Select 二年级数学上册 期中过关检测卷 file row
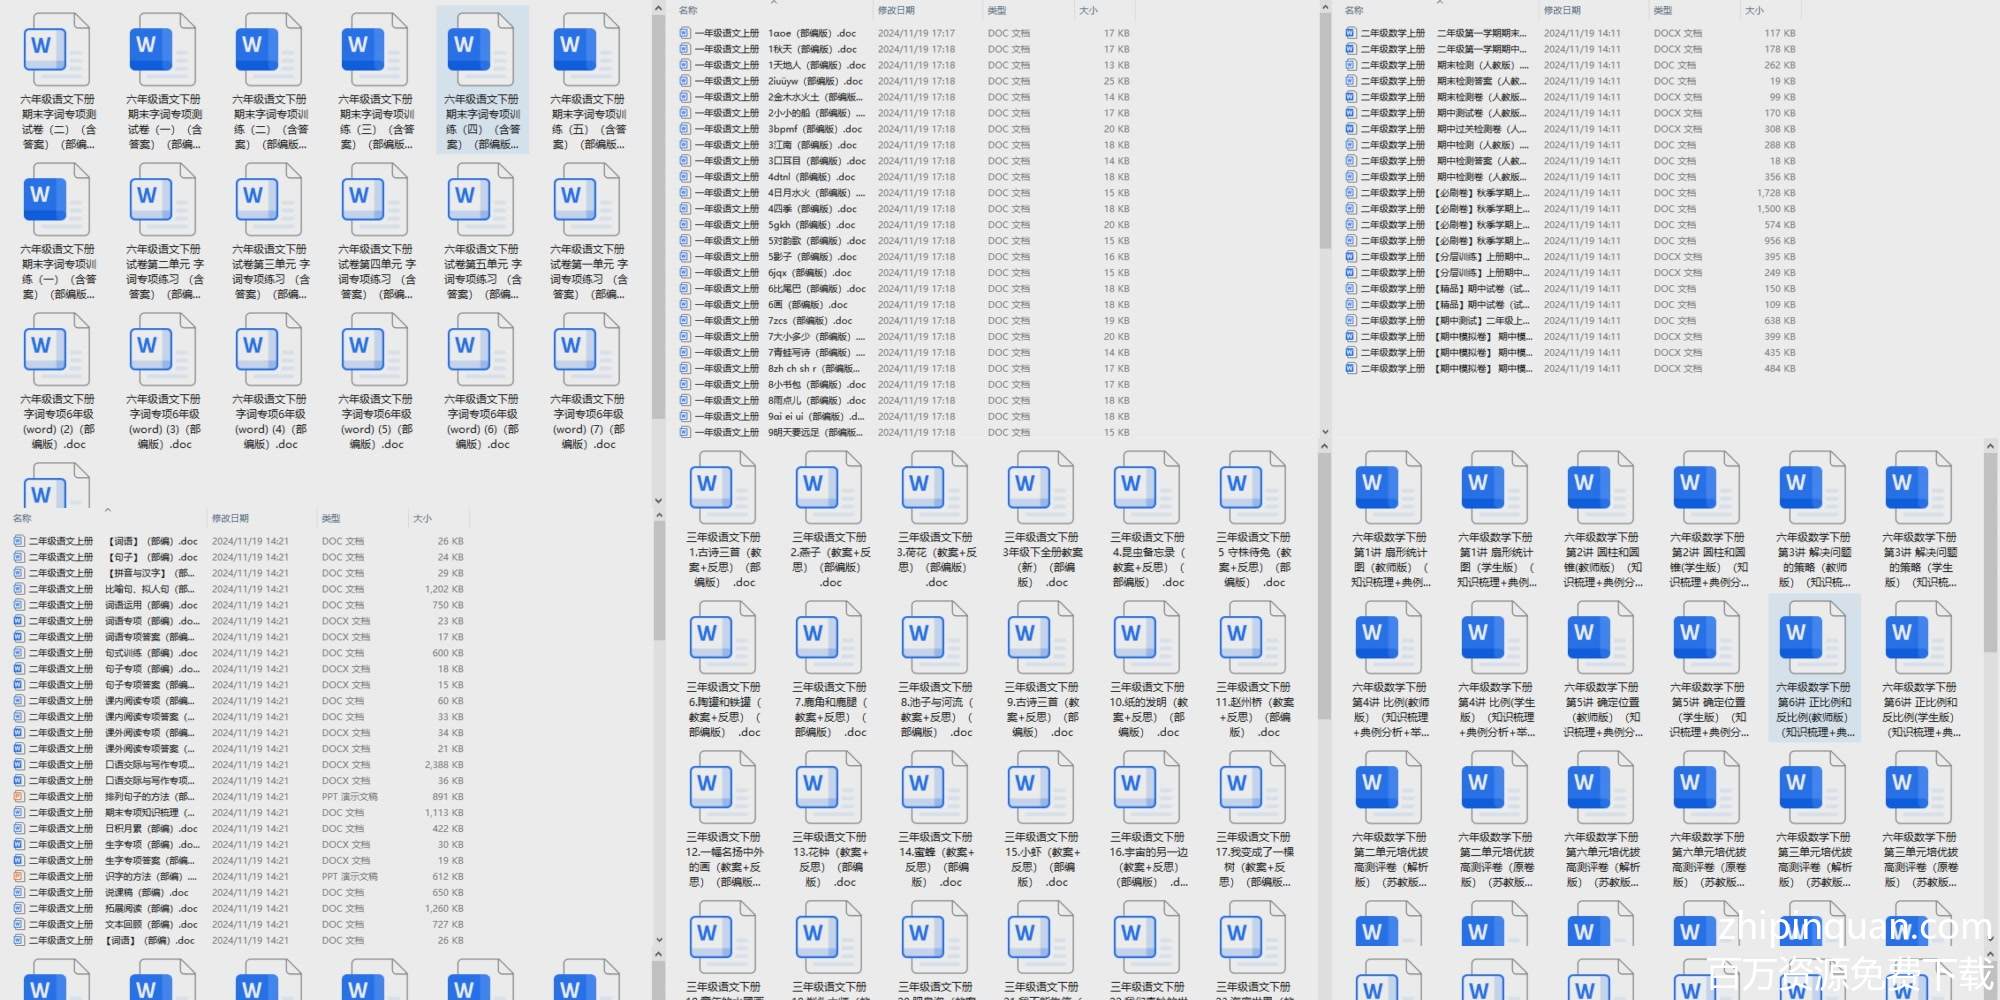This screenshot has height=1000, width=2000. (x=1570, y=129)
